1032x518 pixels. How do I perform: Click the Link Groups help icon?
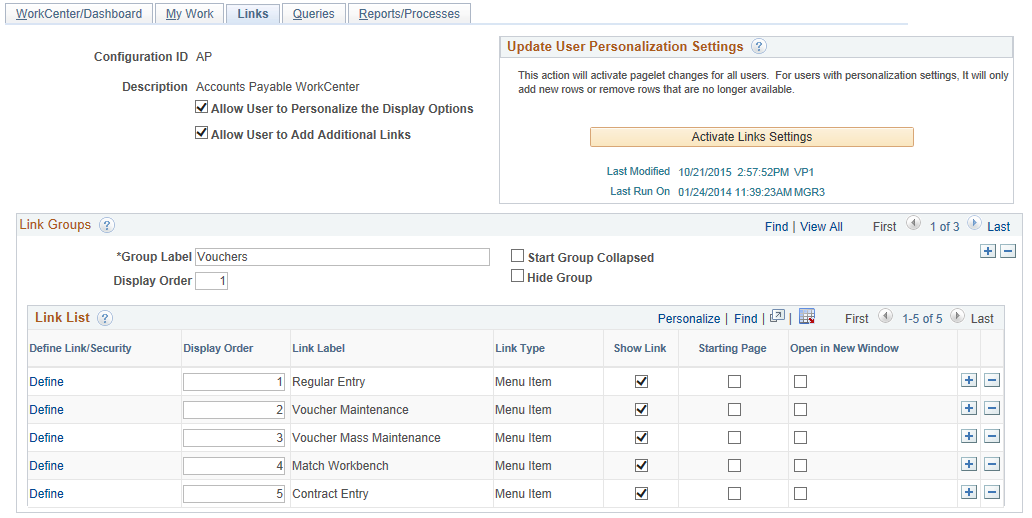coord(107,226)
